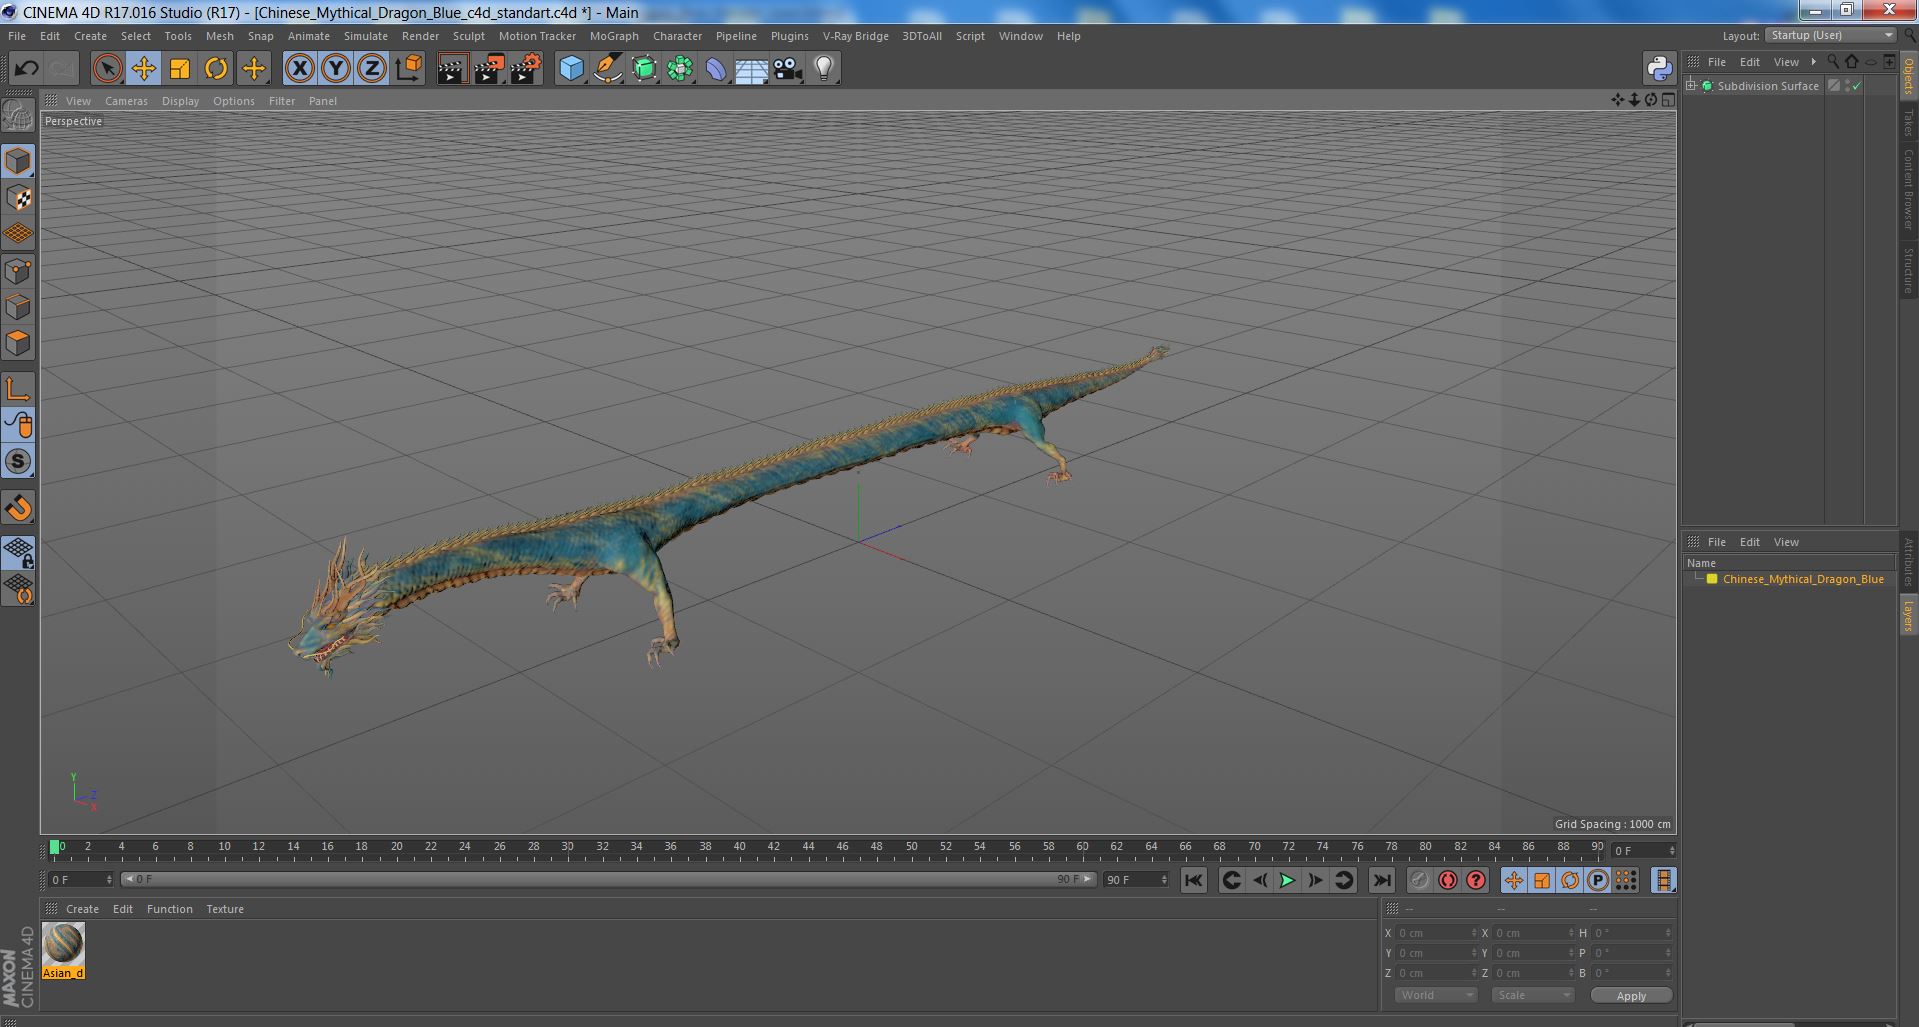1919x1027 pixels.
Task: Play the animation forward
Action: [1287, 880]
